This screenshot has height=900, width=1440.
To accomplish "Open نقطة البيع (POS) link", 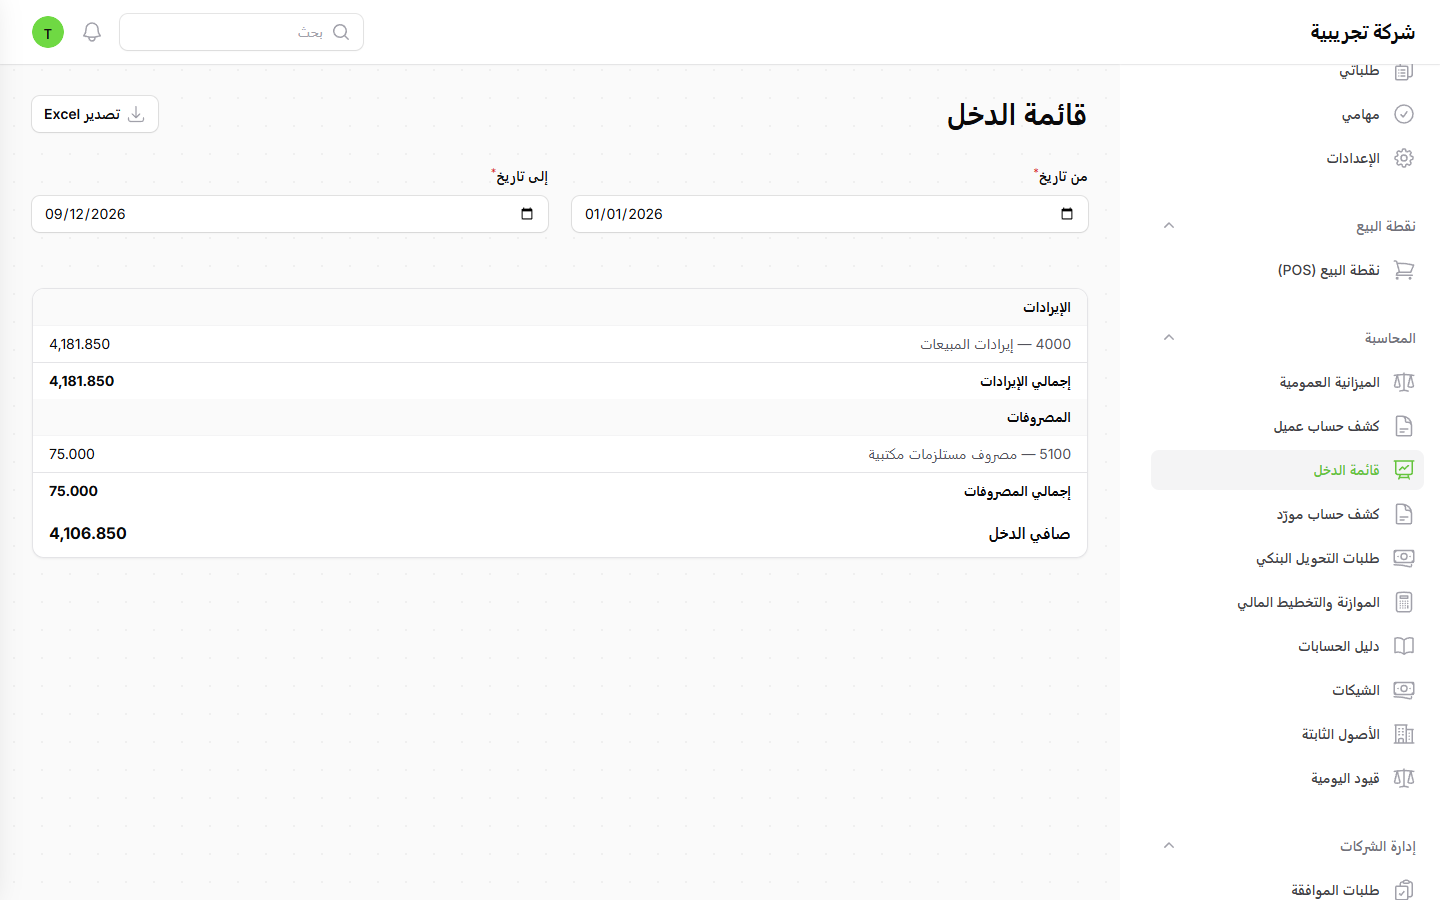I will [x=1288, y=270].
